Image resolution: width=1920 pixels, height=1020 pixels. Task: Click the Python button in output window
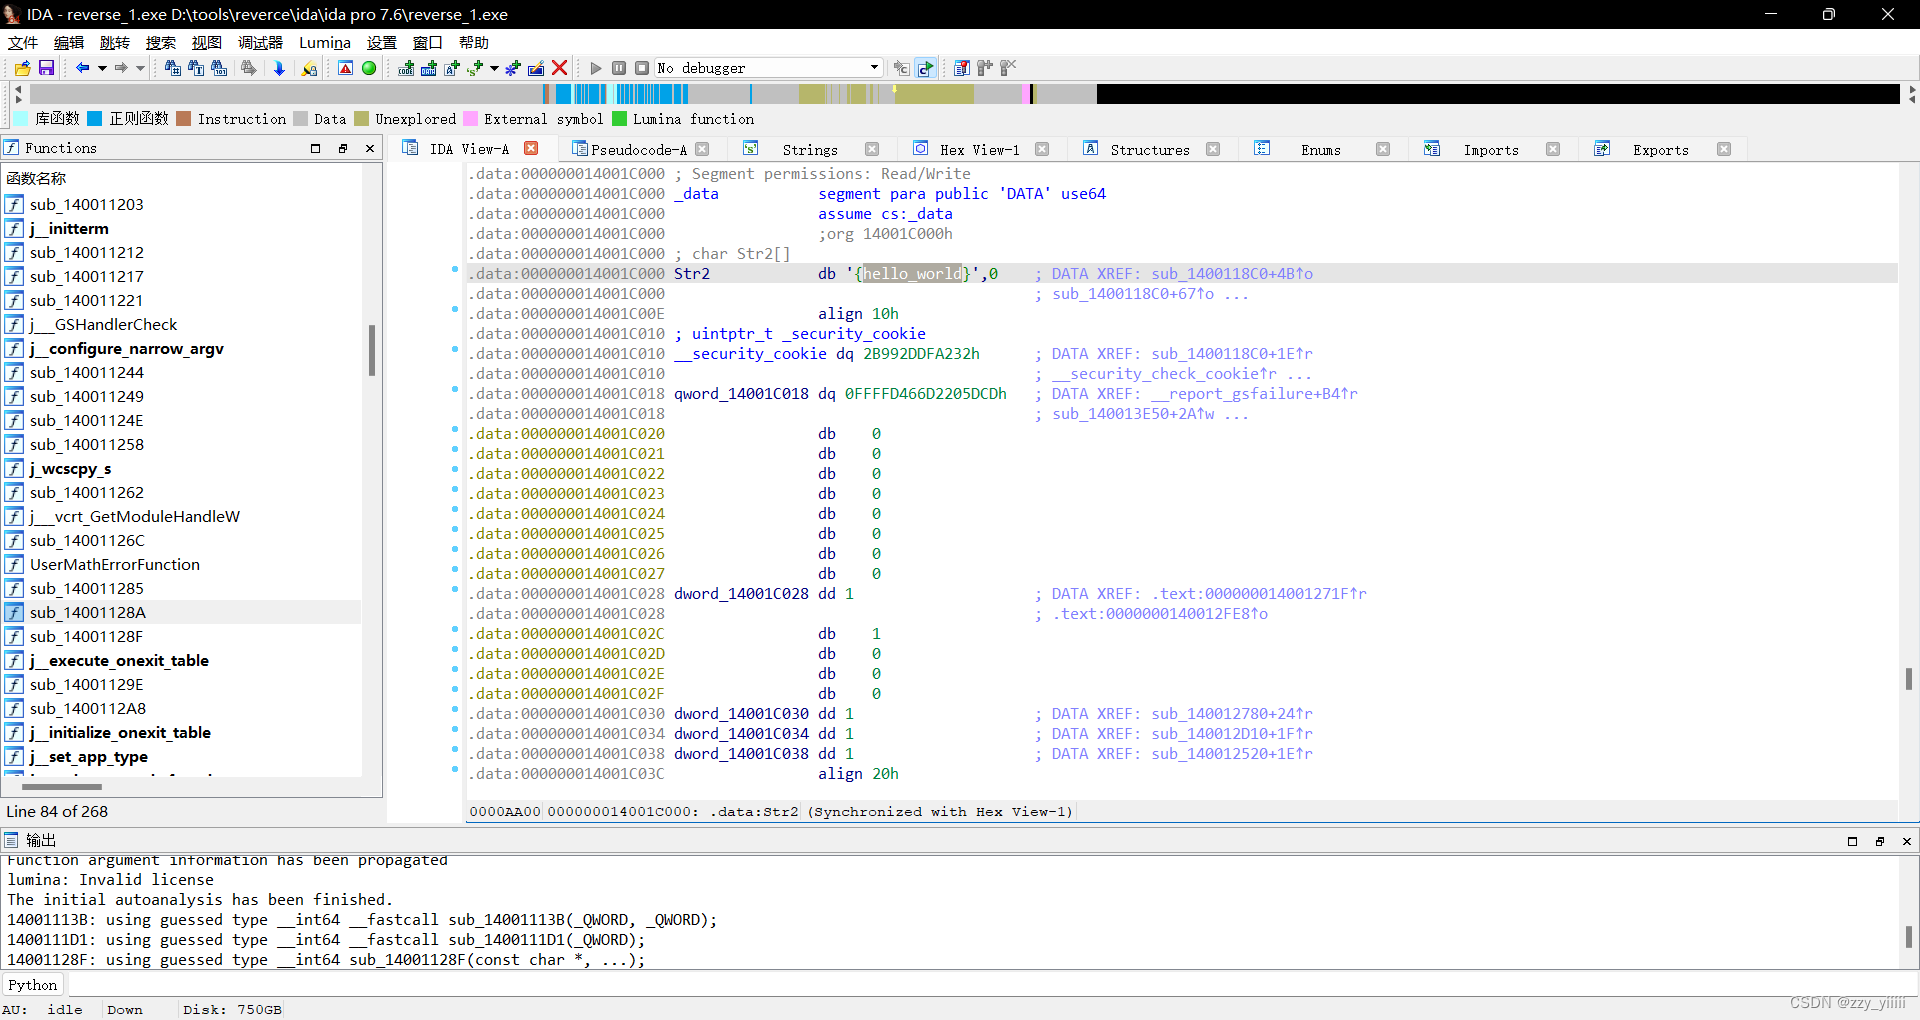tap(33, 984)
